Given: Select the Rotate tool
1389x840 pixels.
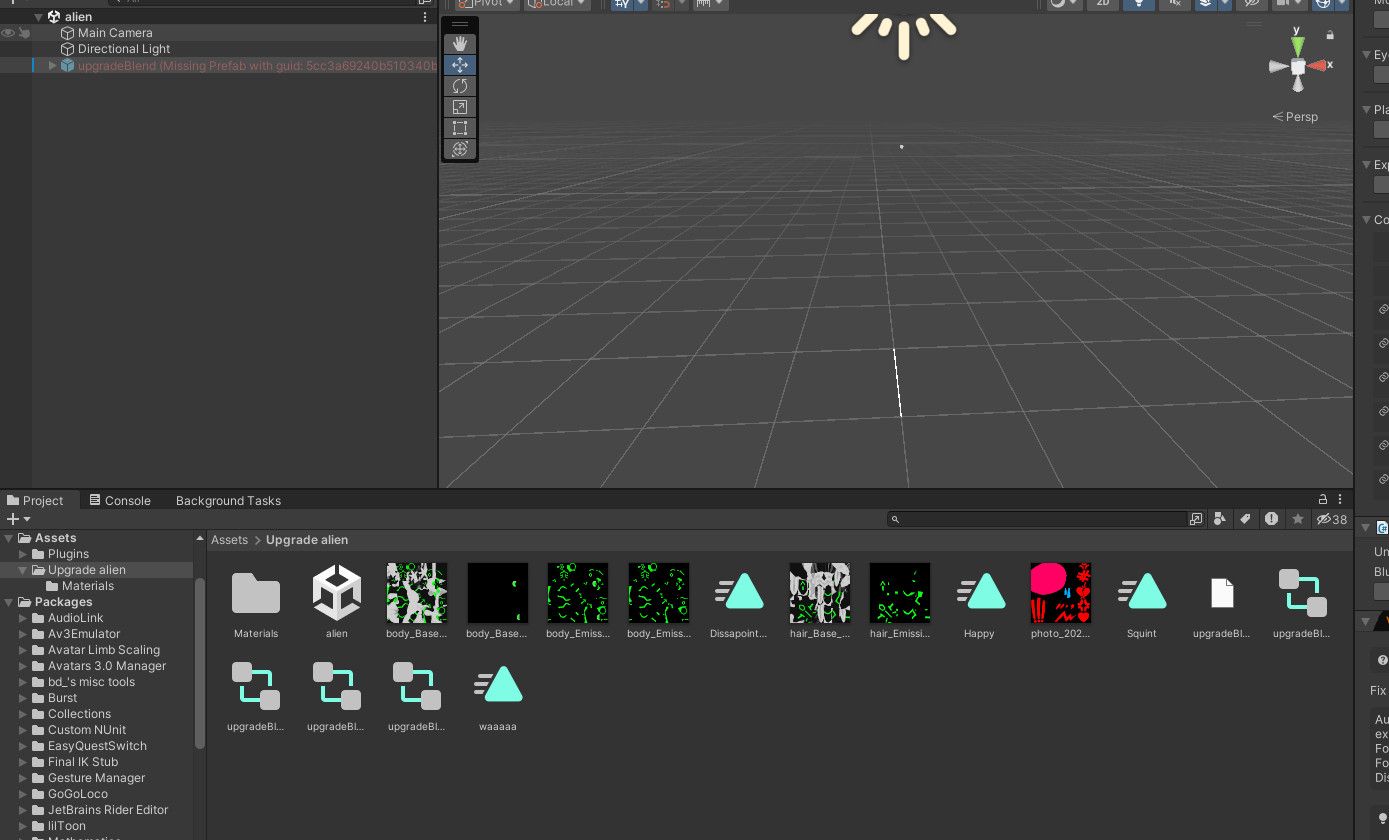Looking at the screenshot, I should [x=460, y=86].
